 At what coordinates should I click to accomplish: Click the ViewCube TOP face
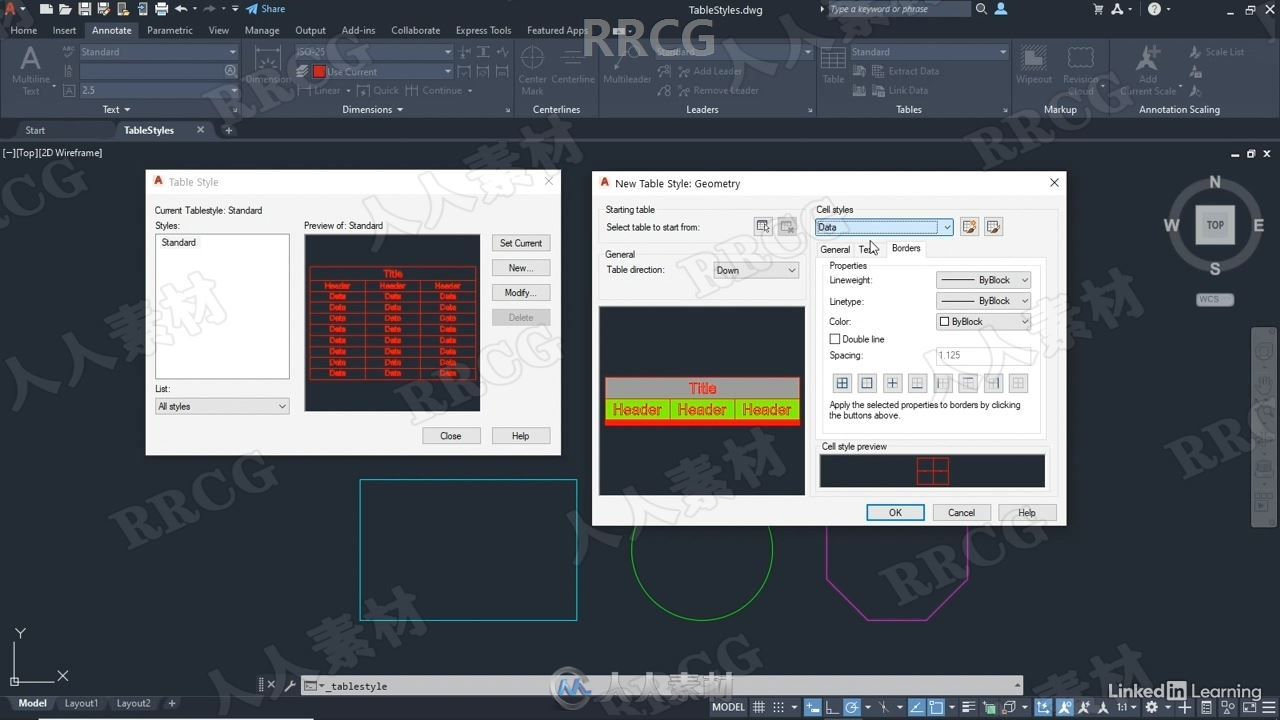coord(1215,225)
